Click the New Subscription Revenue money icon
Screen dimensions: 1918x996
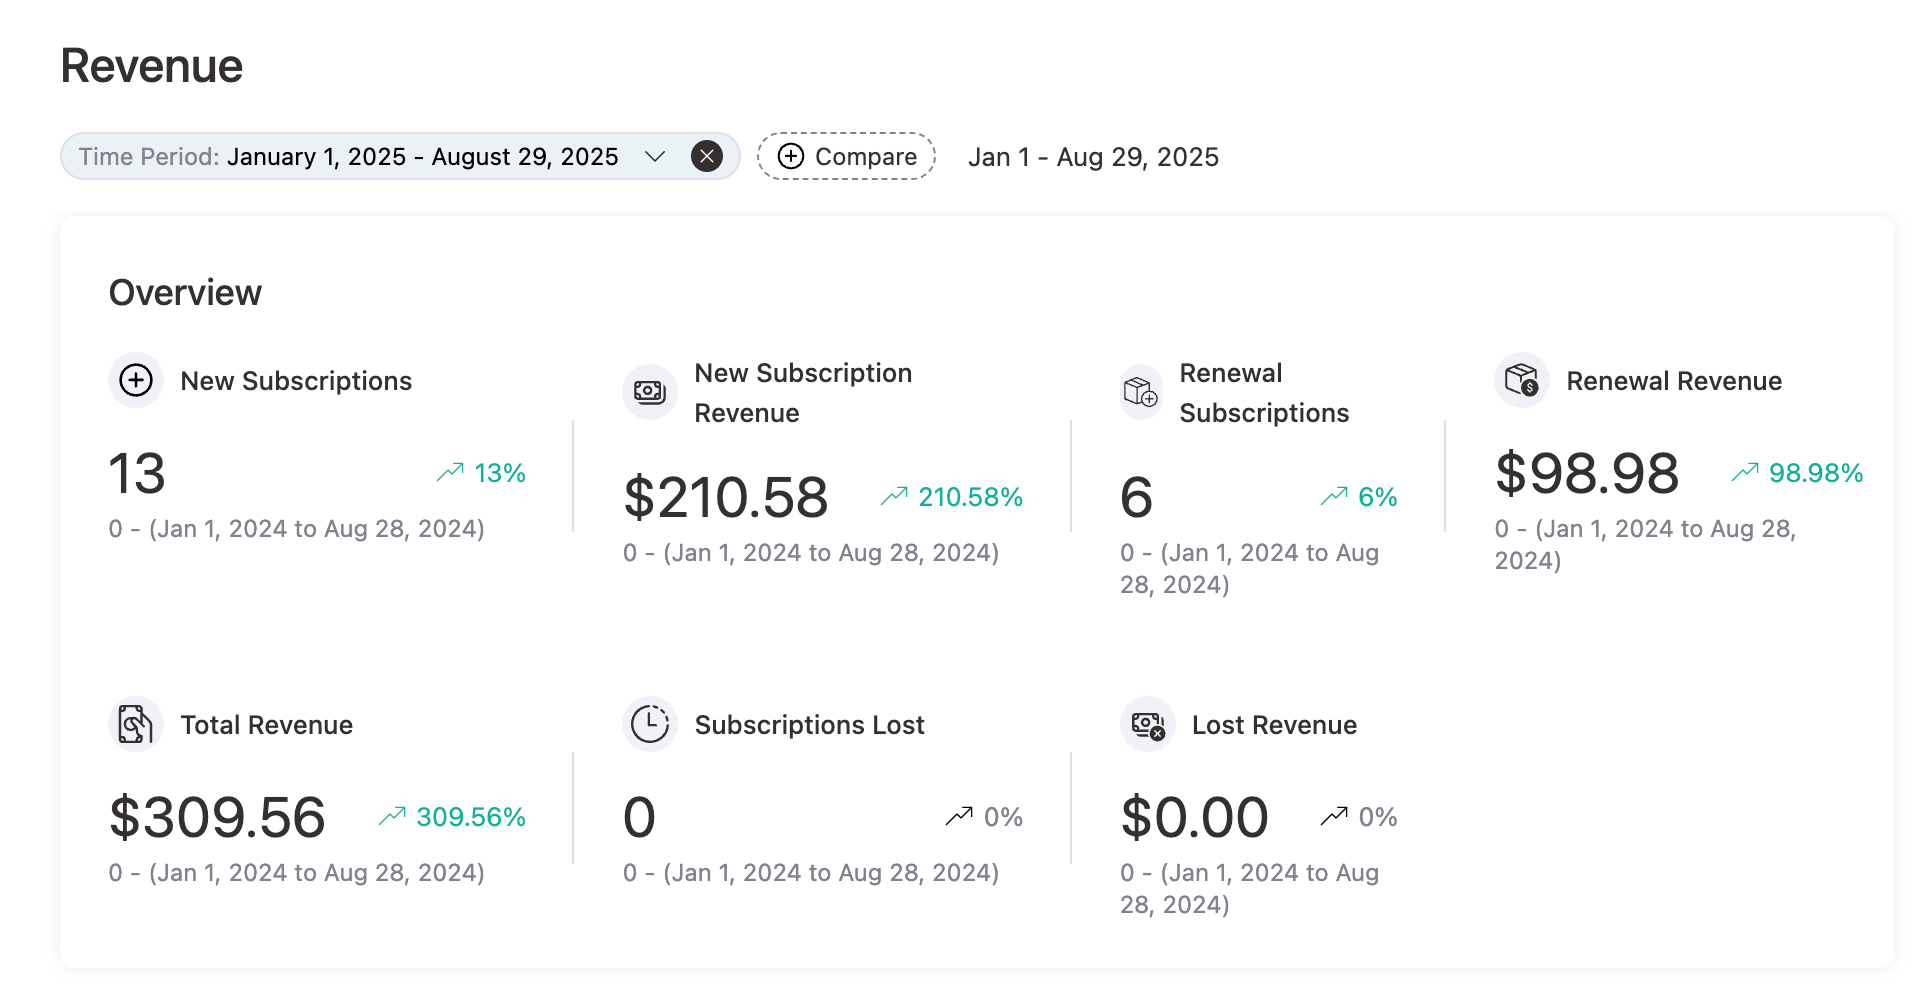coord(649,392)
